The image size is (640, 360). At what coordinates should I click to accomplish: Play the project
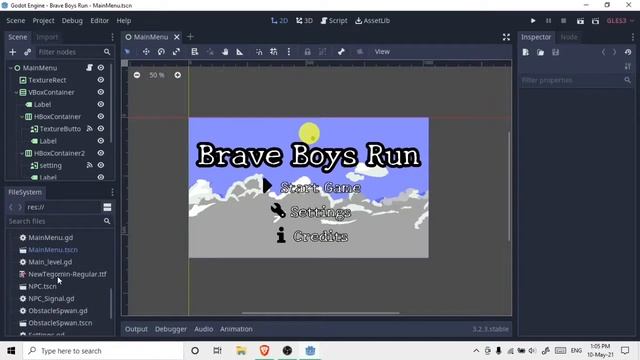(x=533, y=20)
